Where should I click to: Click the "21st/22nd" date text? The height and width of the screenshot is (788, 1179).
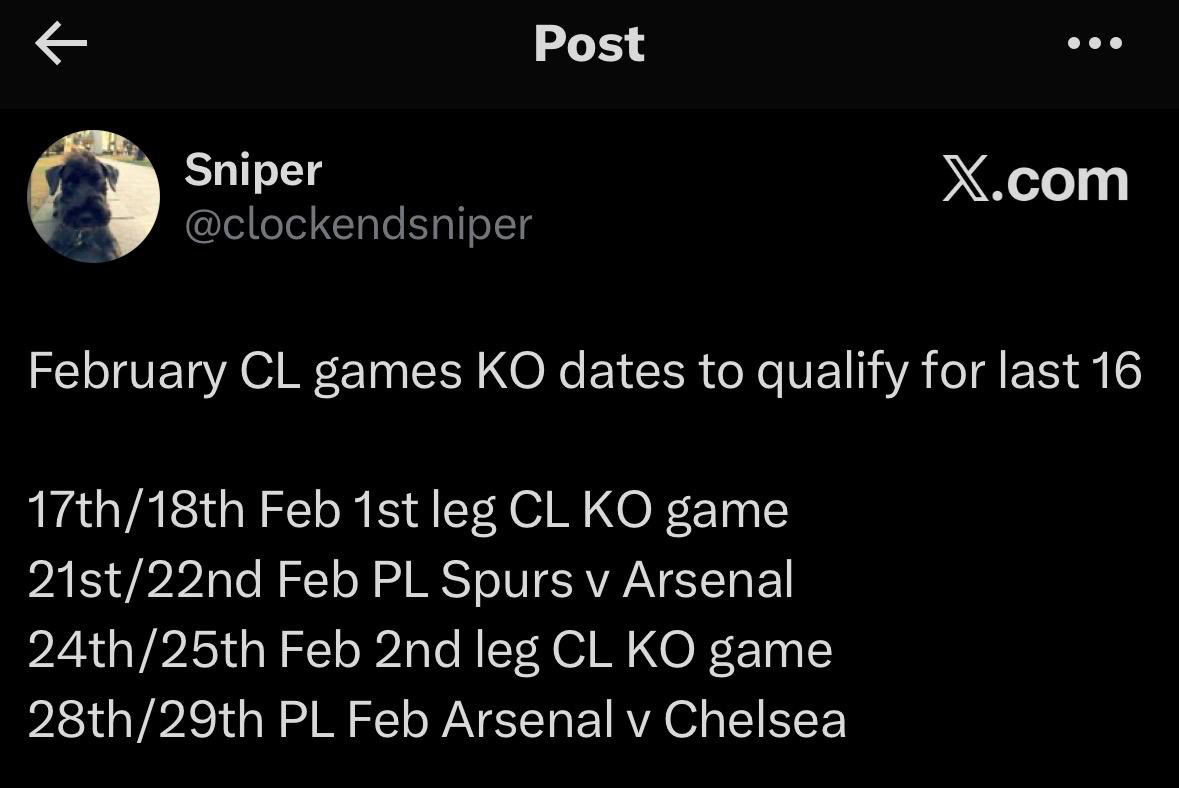(x=146, y=581)
